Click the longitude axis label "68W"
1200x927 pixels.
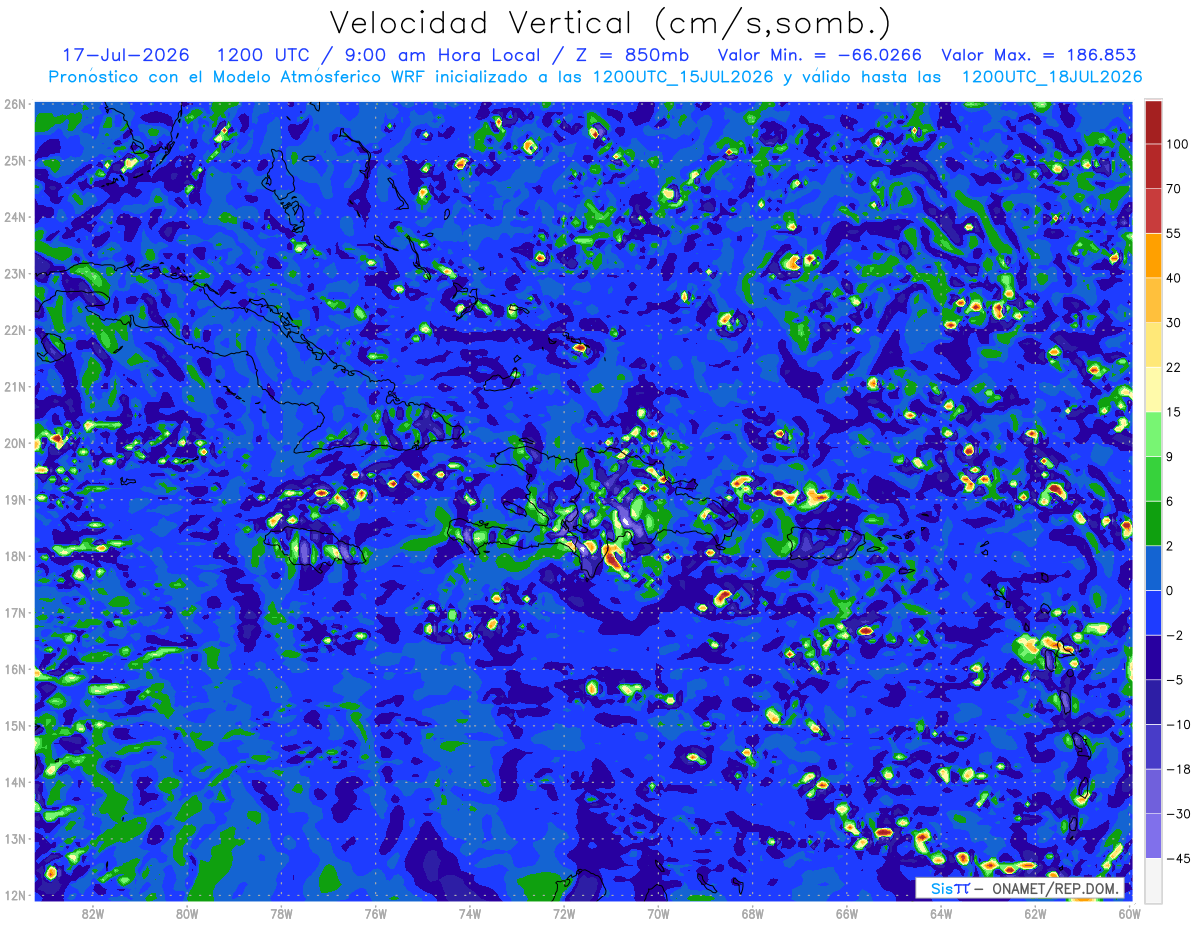tap(752, 913)
